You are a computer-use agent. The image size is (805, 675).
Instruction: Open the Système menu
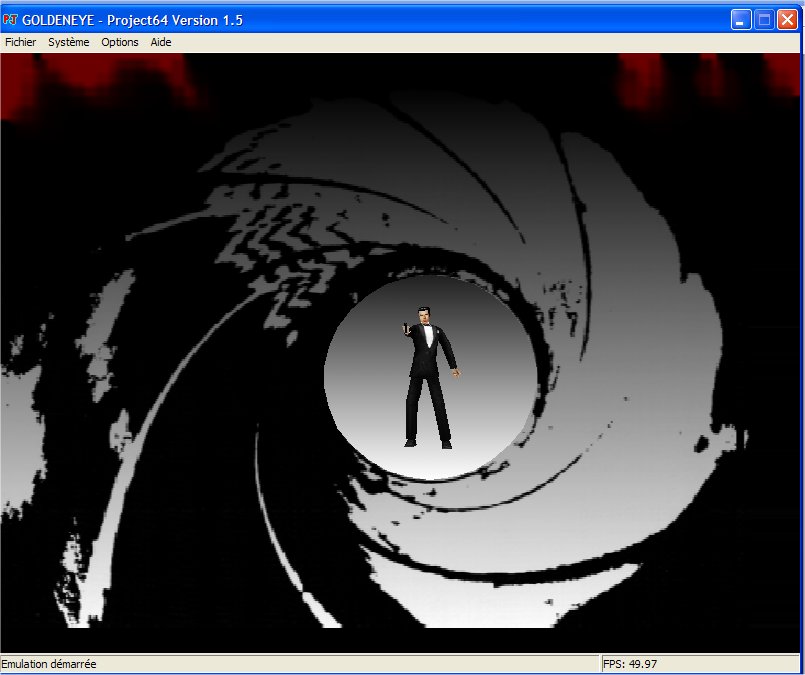69,42
